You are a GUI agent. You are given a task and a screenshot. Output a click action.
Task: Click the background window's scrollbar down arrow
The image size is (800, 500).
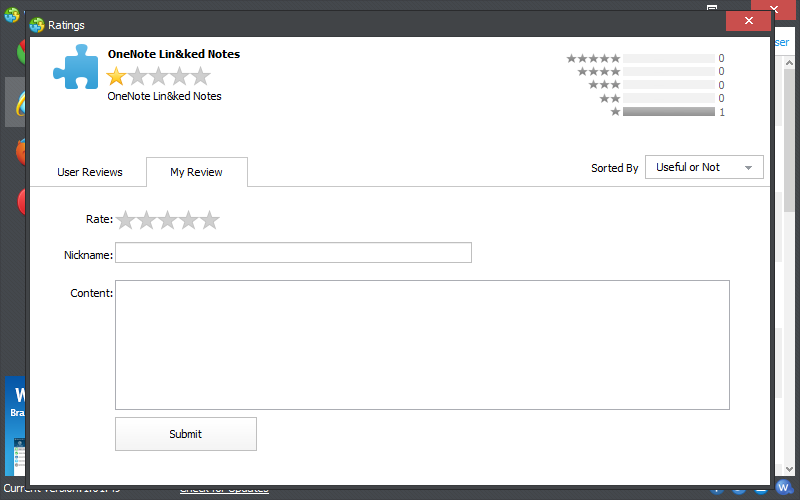(x=789, y=469)
